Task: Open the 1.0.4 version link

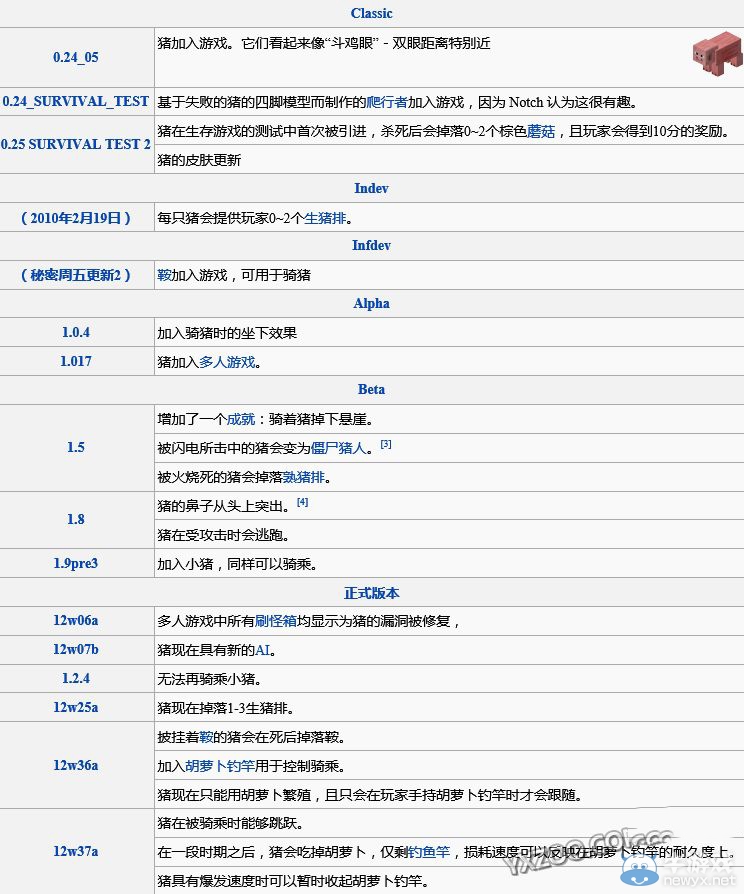Action: click(x=76, y=332)
